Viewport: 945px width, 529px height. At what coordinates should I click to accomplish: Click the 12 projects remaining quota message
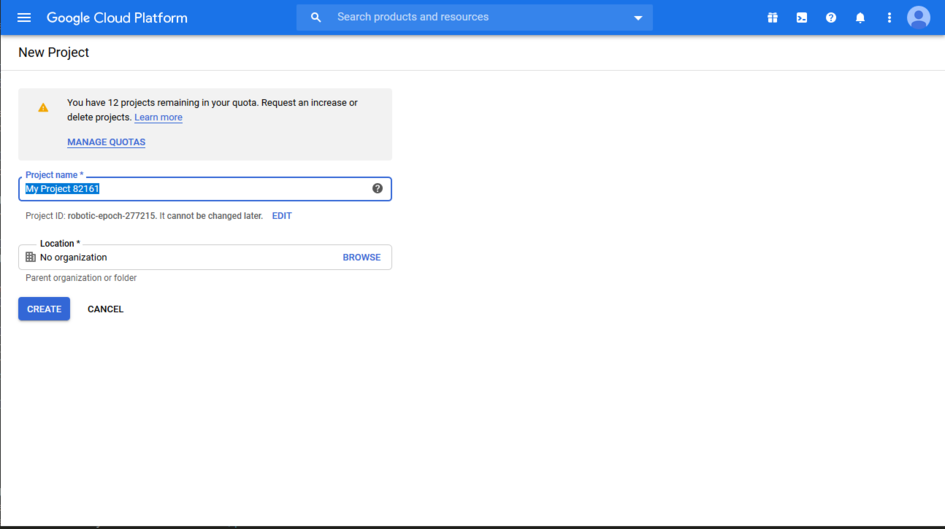(x=212, y=110)
